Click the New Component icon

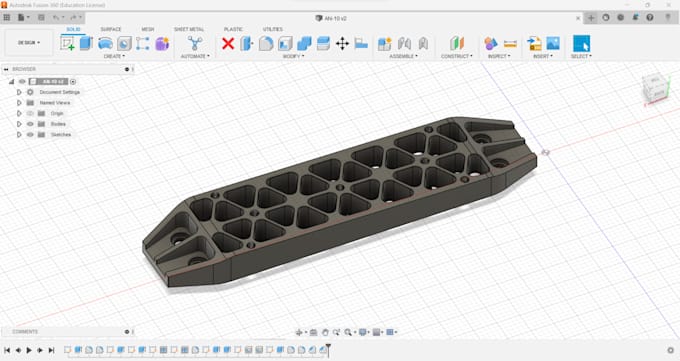(x=385, y=43)
